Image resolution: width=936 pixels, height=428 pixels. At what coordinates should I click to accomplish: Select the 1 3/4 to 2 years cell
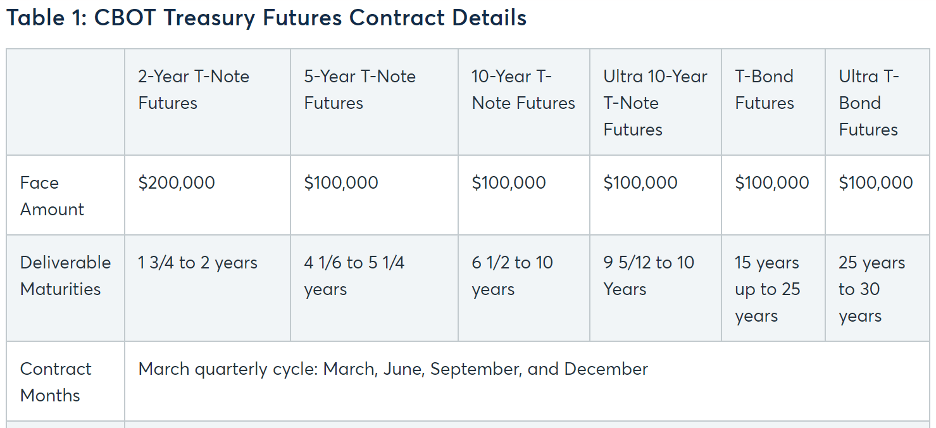208,288
